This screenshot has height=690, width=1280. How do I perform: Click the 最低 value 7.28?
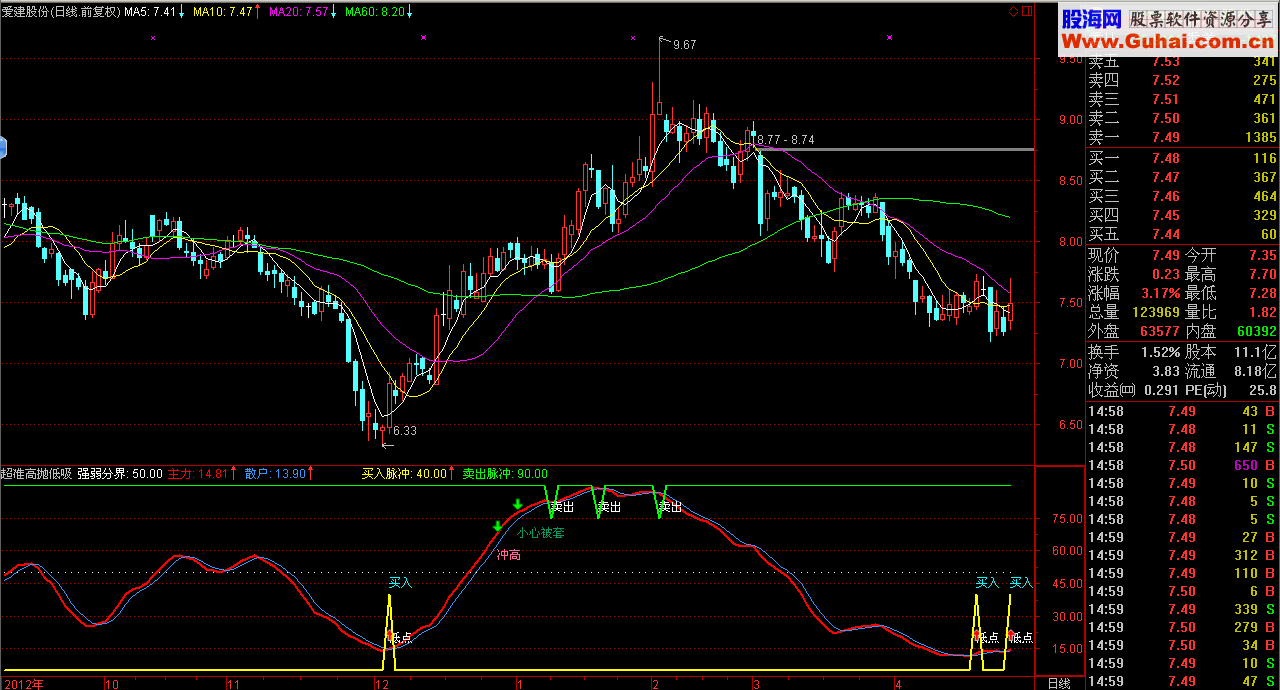(1262, 293)
